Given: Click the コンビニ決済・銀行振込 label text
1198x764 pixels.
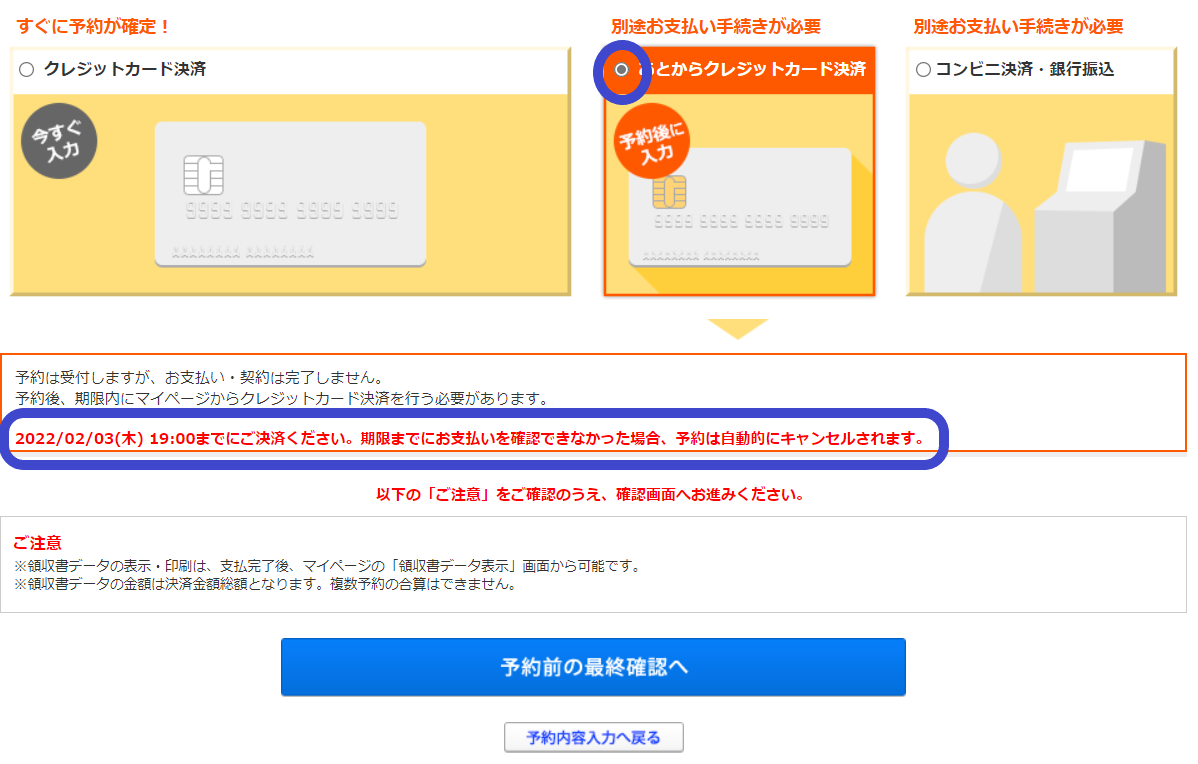Looking at the screenshot, I should click(x=1025, y=69).
